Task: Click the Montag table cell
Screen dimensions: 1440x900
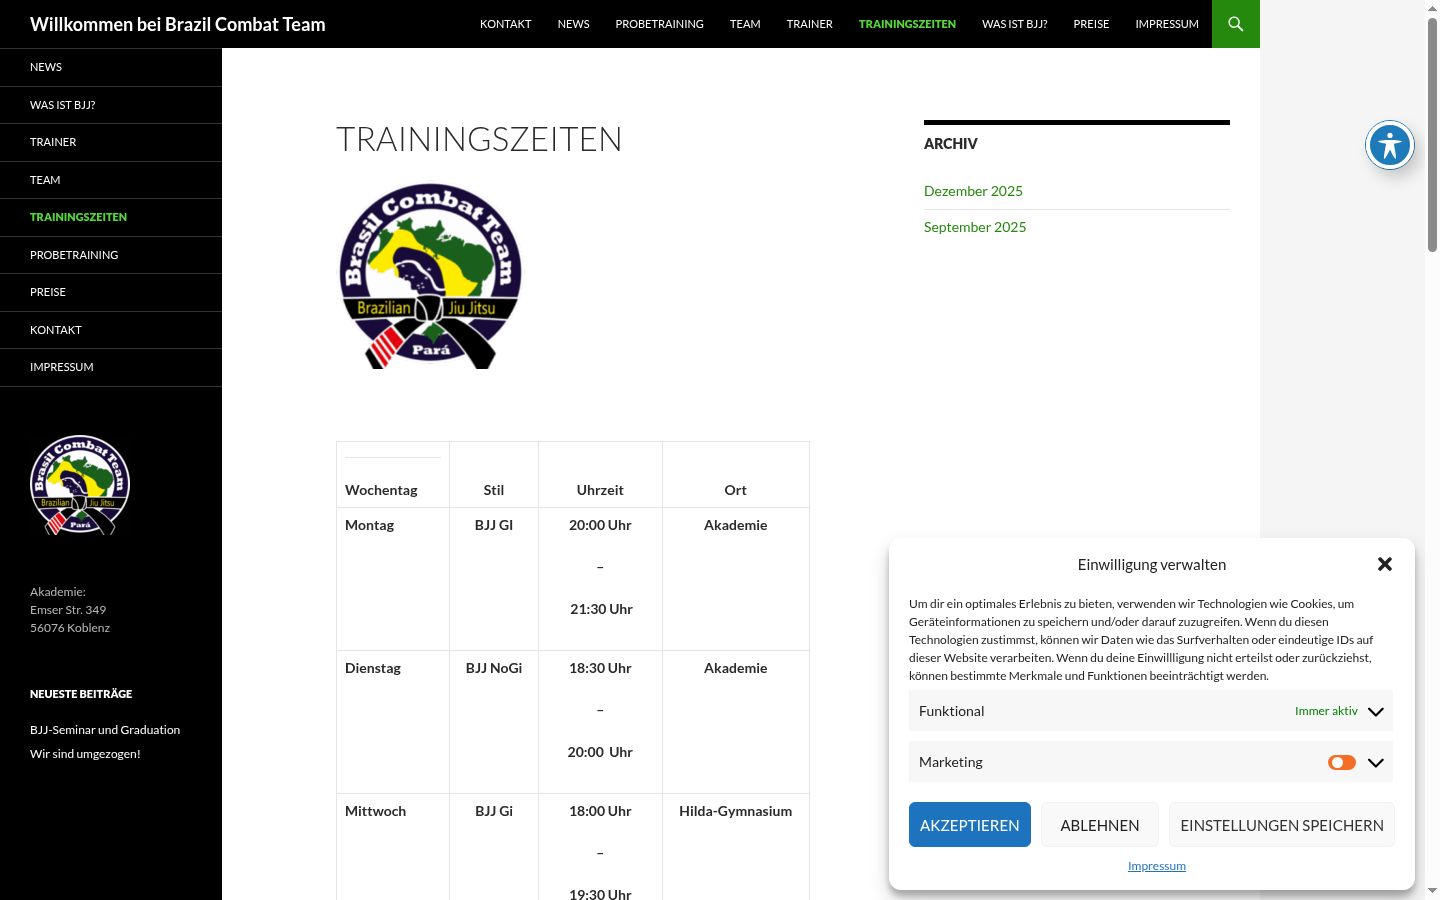Action: (393, 579)
